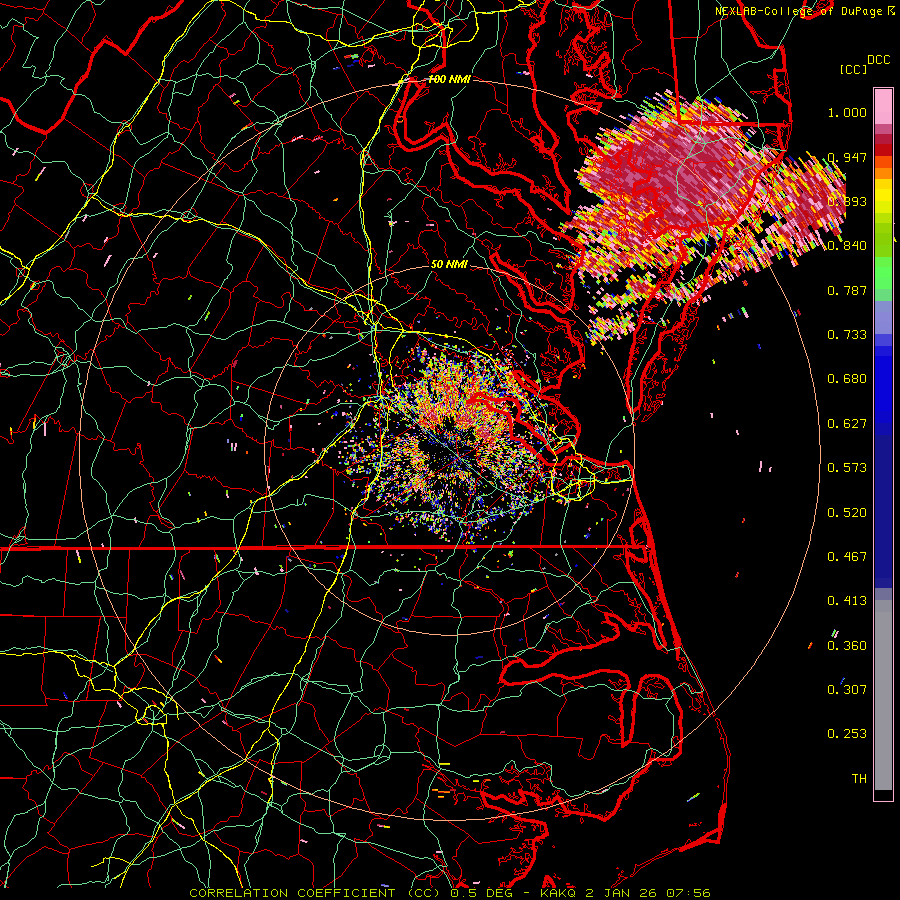
Task: Click the 0.520 legend value
Action: [x=847, y=513]
